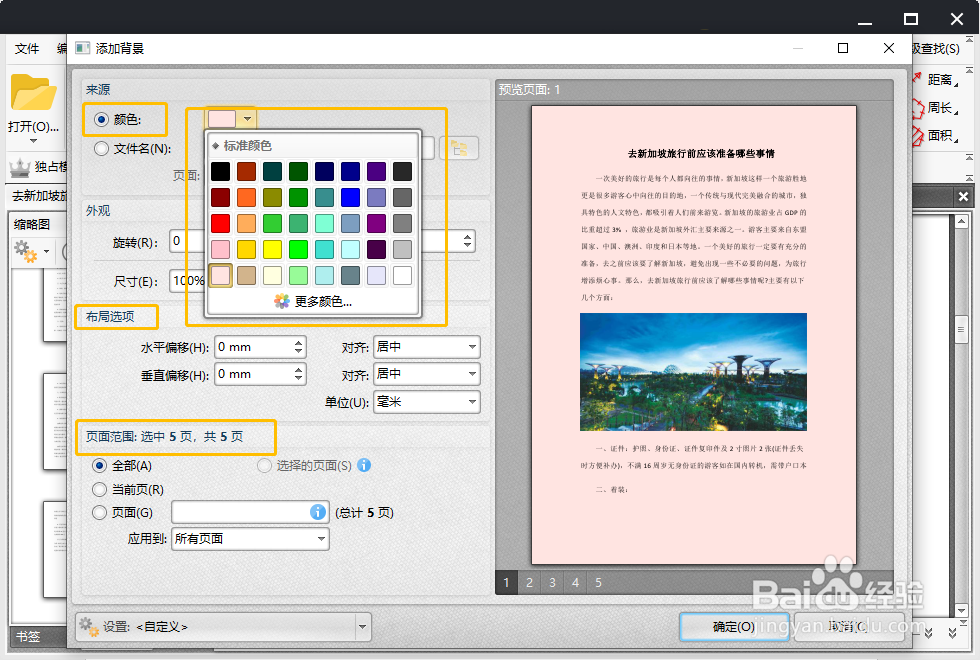
Task: Open the 文件 menu
Action: (25, 48)
